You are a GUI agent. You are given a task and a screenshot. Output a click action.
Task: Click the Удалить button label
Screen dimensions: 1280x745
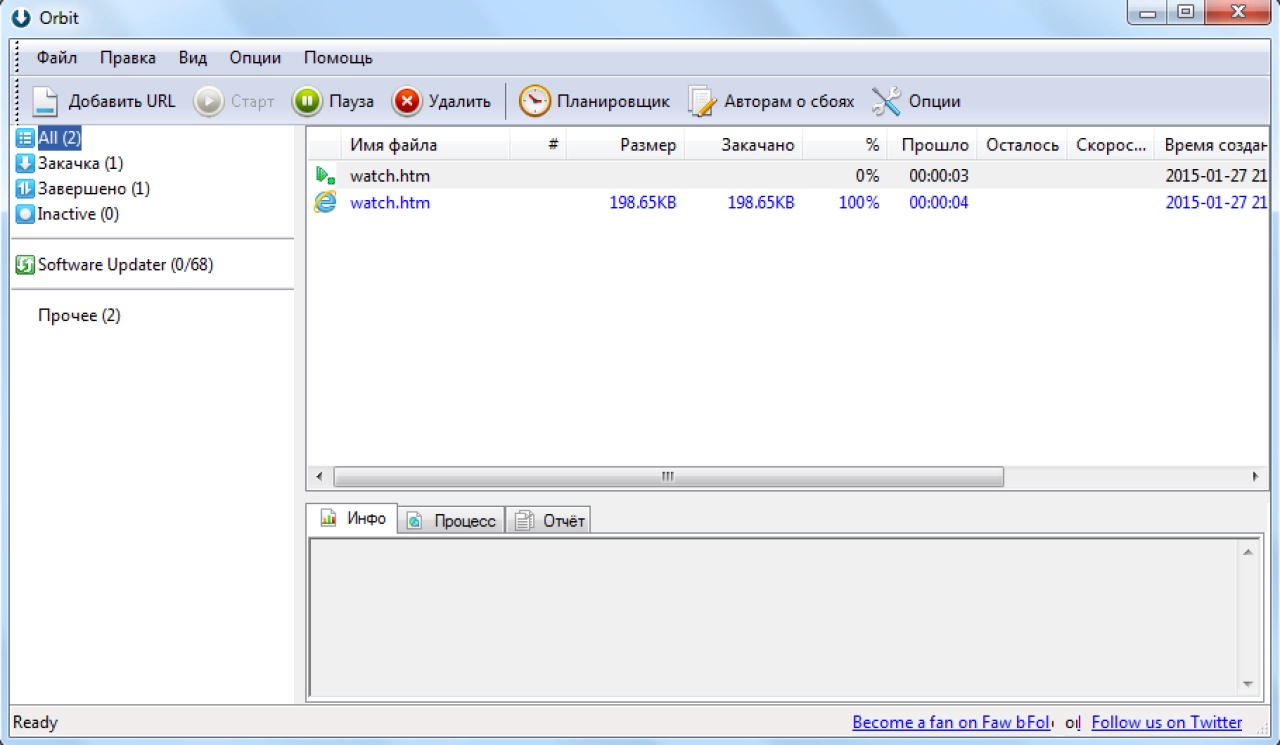point(460,101)
